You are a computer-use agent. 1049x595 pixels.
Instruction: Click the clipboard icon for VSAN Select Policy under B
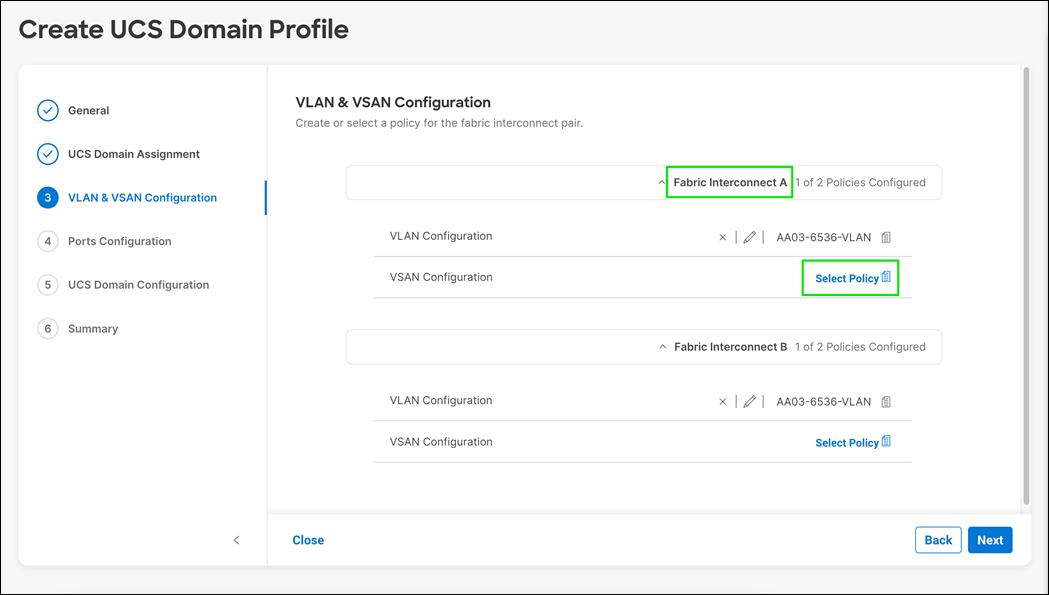pyautogui.click(x=885, y=441)
